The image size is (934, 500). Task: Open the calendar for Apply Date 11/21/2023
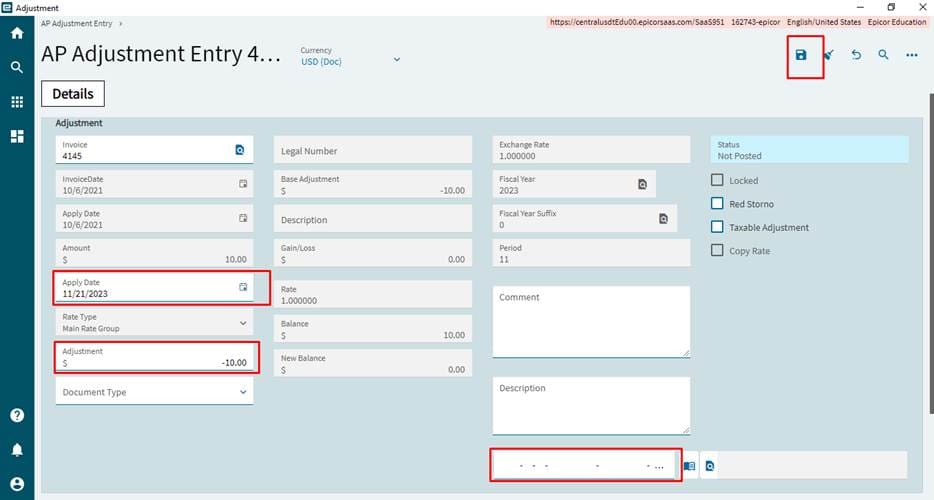tap(243, 287)
